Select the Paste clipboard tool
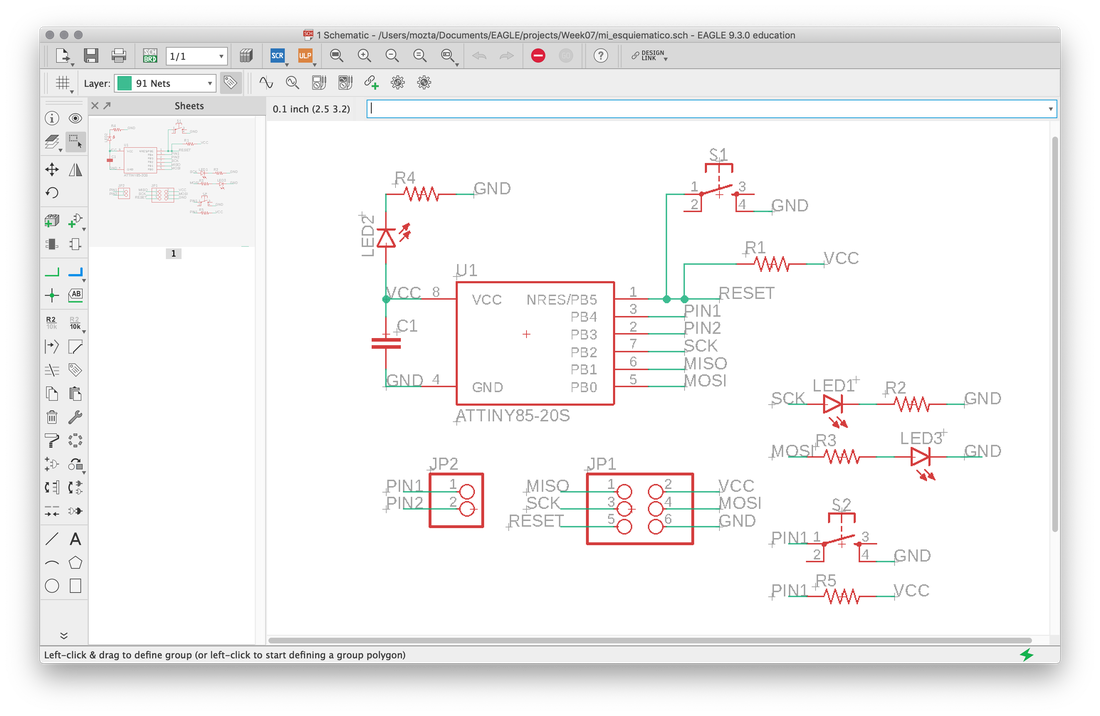Image resolution: width=1100 pixels, height=716 pixels. pos(75,393)
